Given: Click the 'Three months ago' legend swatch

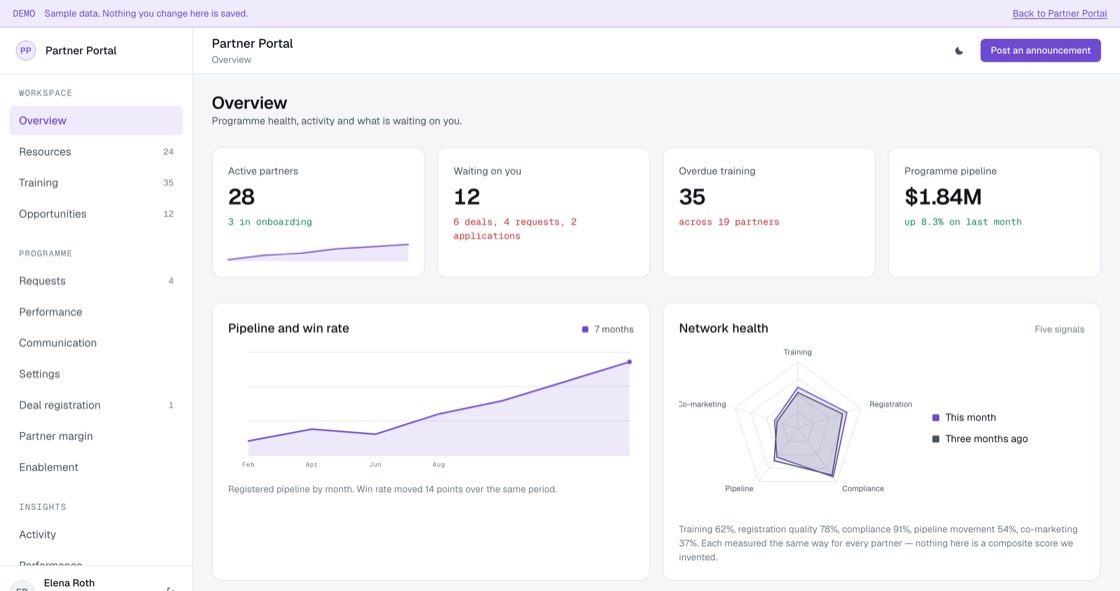Looking at the screenshot, I should 936,439.
